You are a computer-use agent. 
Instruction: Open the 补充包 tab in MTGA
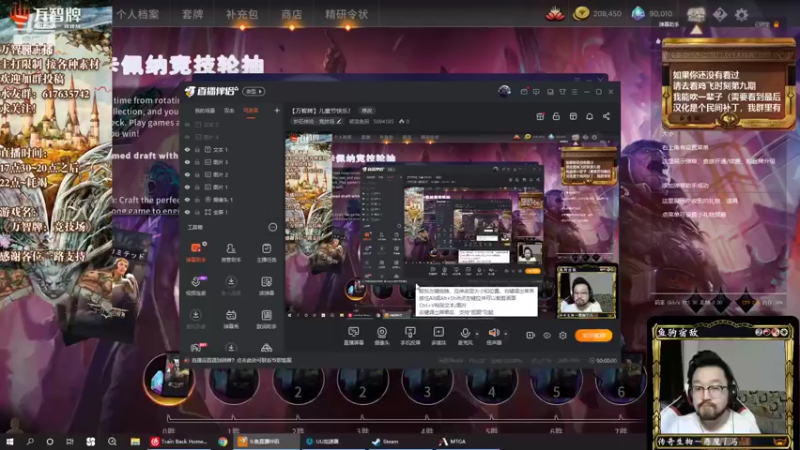click(x=242, y=14)
